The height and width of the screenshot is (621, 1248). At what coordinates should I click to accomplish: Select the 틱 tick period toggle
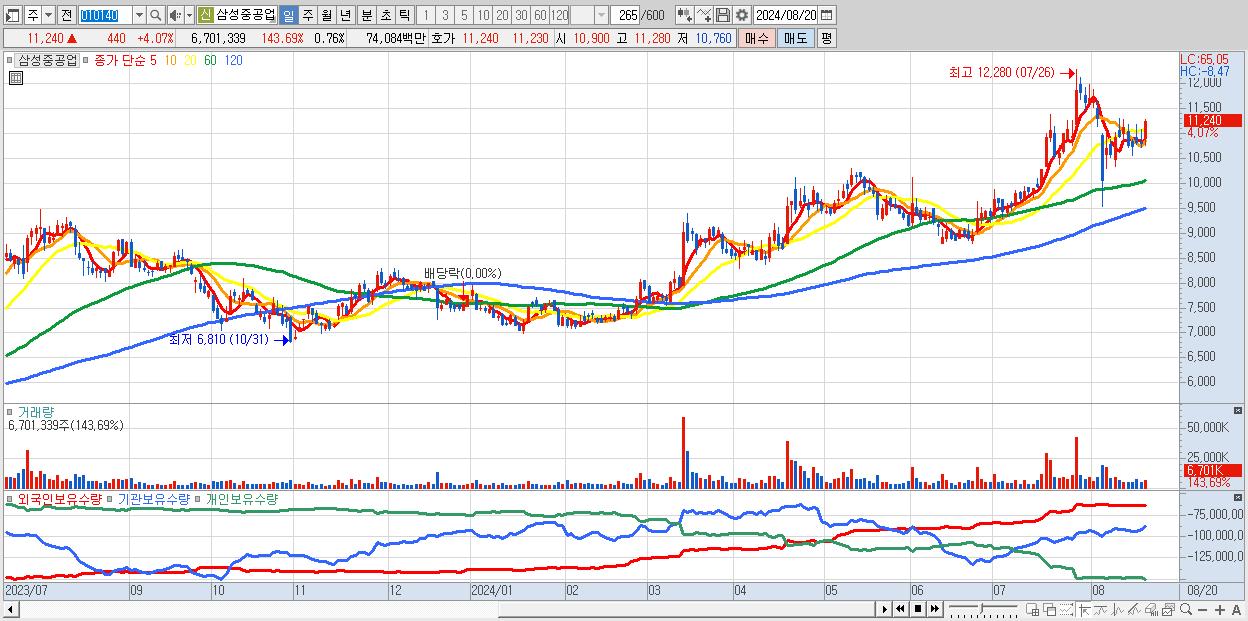point(404,15)
